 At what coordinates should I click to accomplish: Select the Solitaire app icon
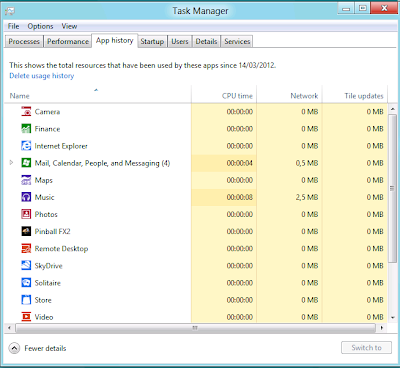[x=26, y=283]
